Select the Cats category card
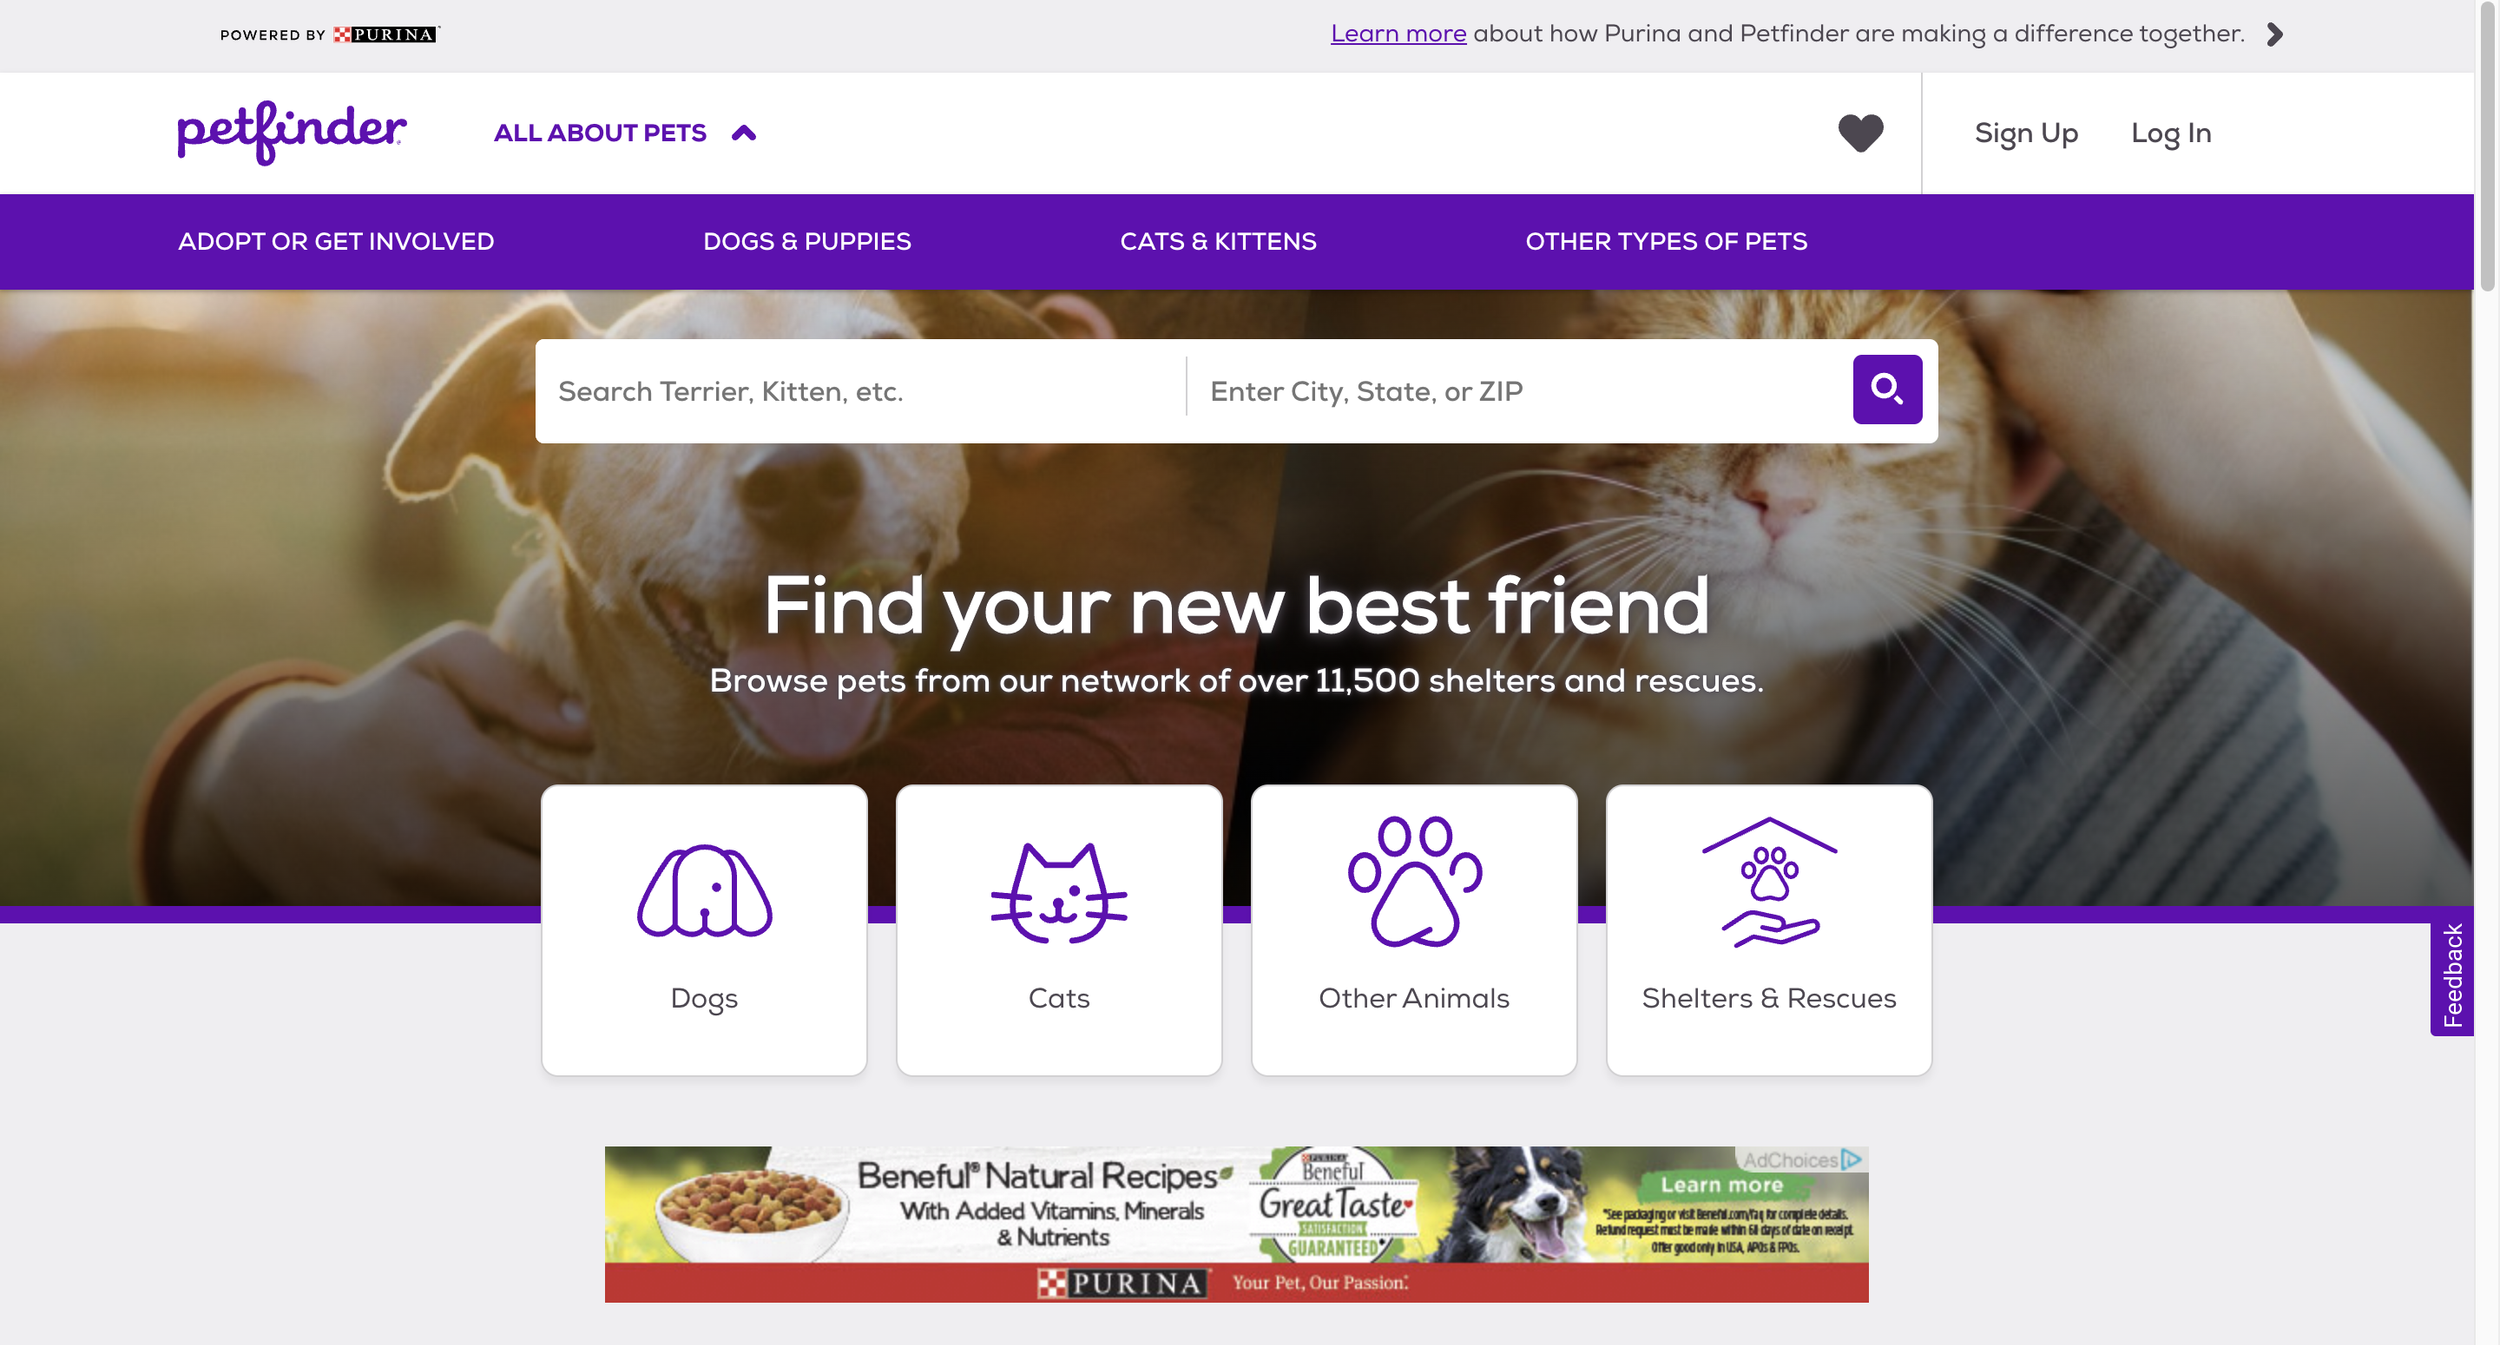Viewport: 2500px width, 1345px height. pyautogui.click(x=1059, y=930)
